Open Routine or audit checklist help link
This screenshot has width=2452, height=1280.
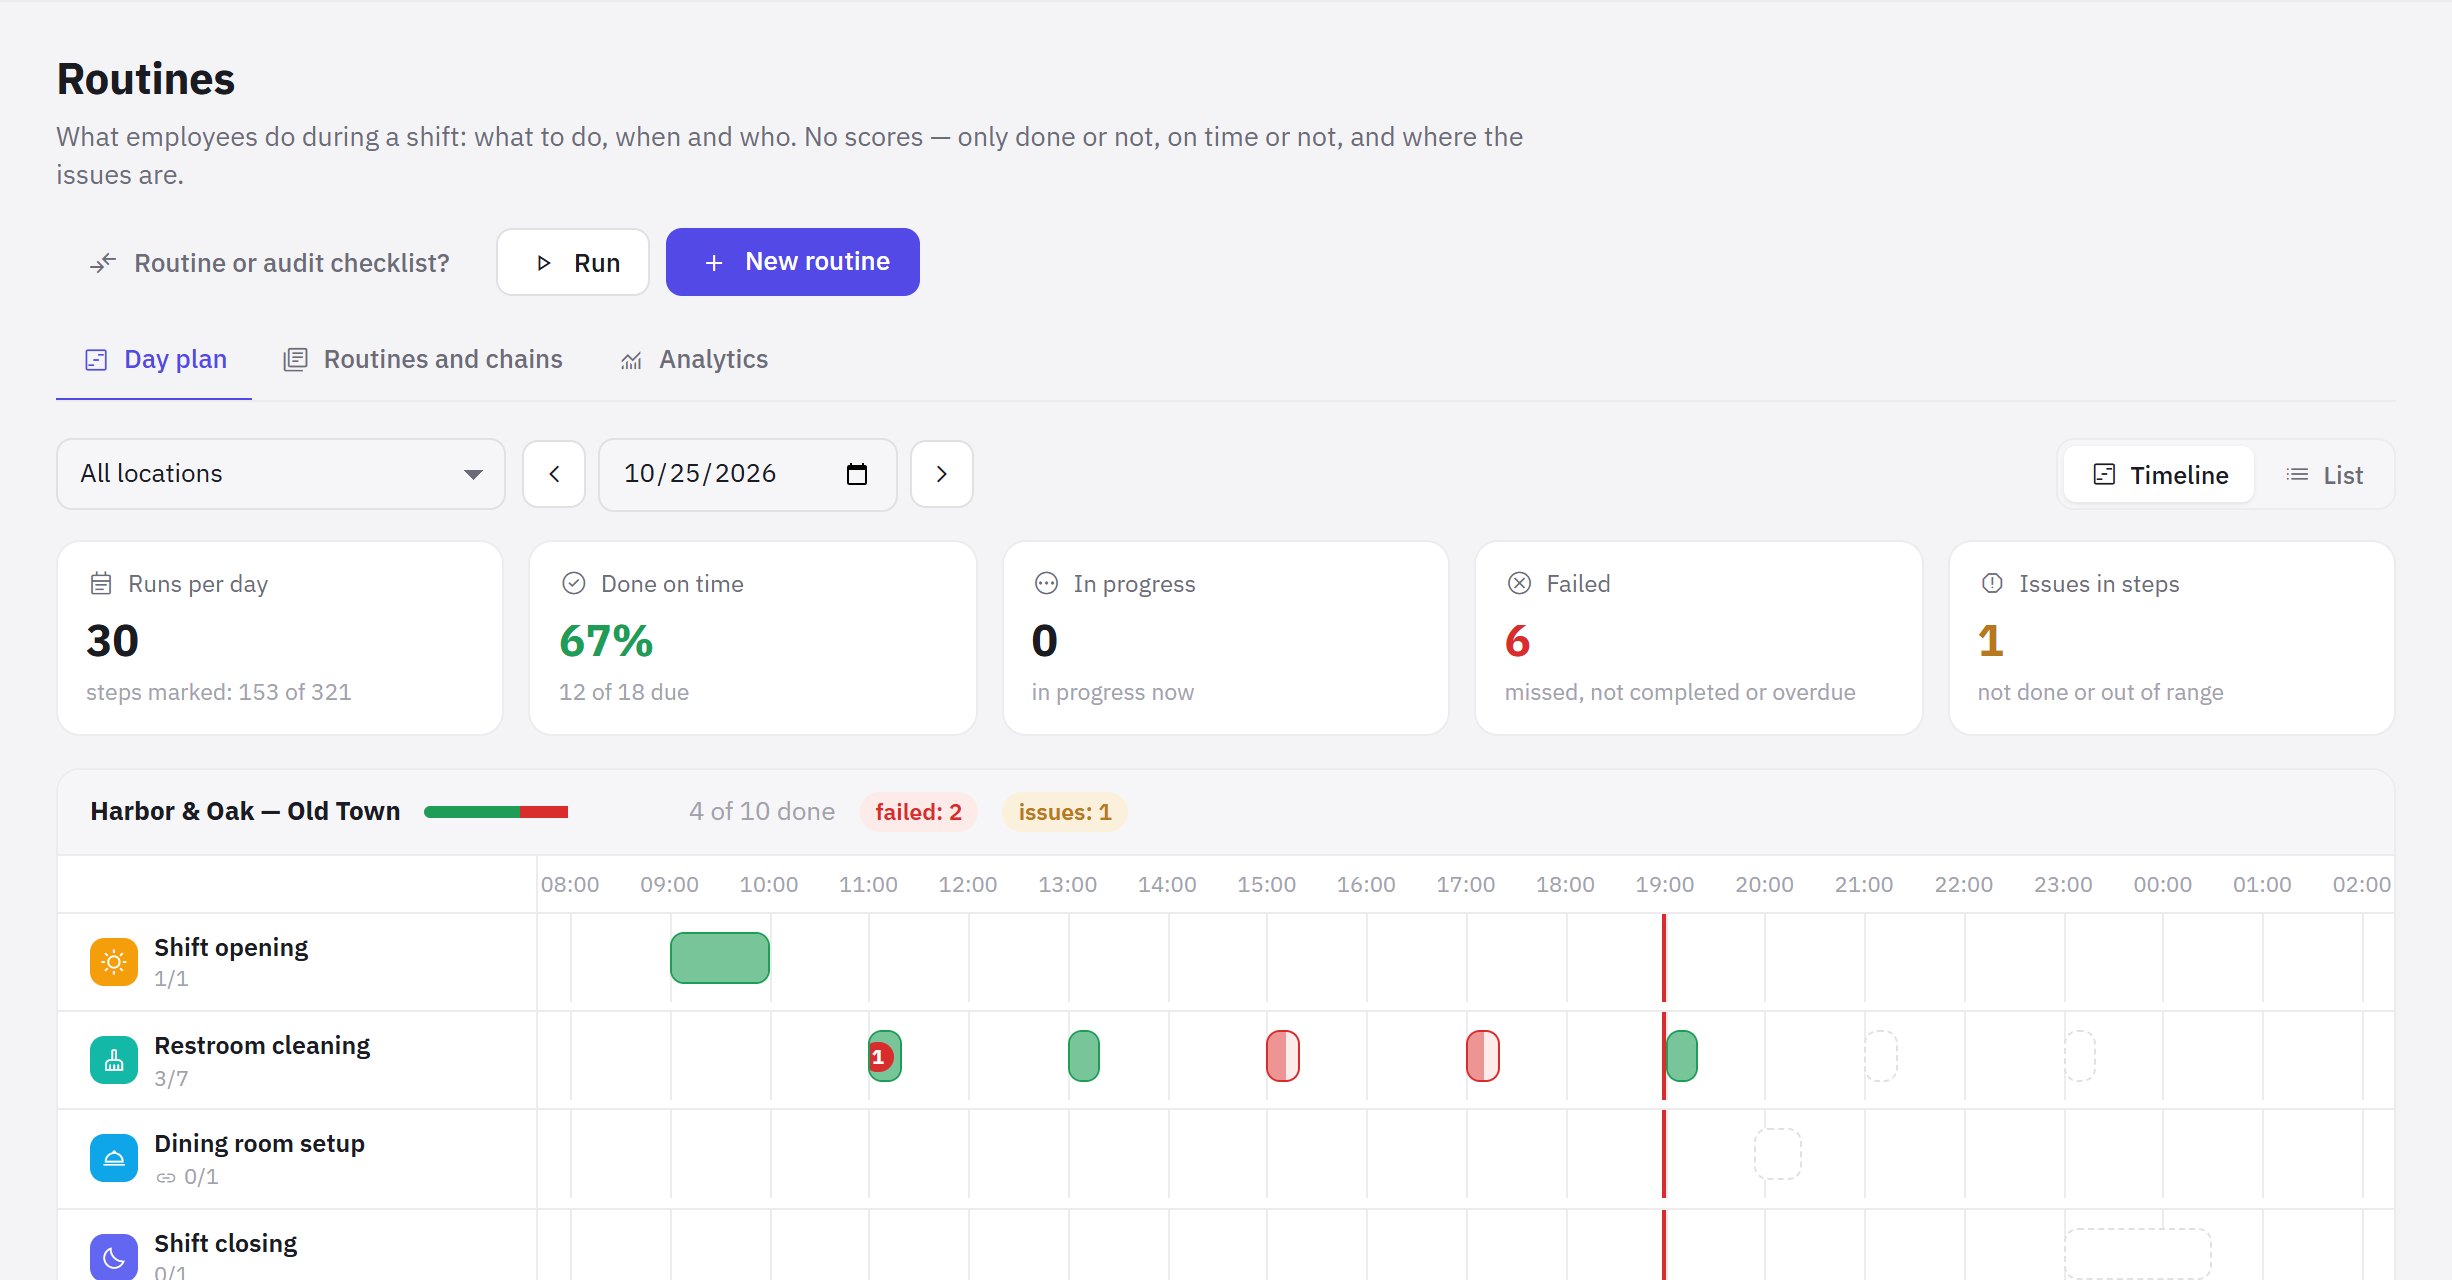(x=270, y=263)
